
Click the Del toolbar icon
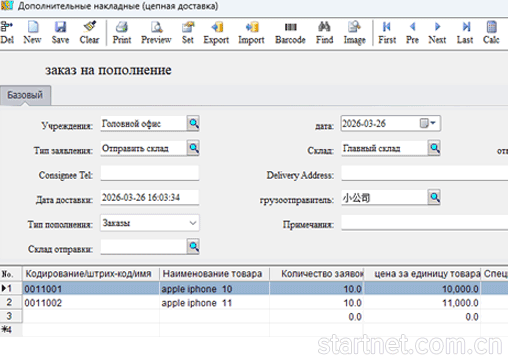[x=7, y=33]
